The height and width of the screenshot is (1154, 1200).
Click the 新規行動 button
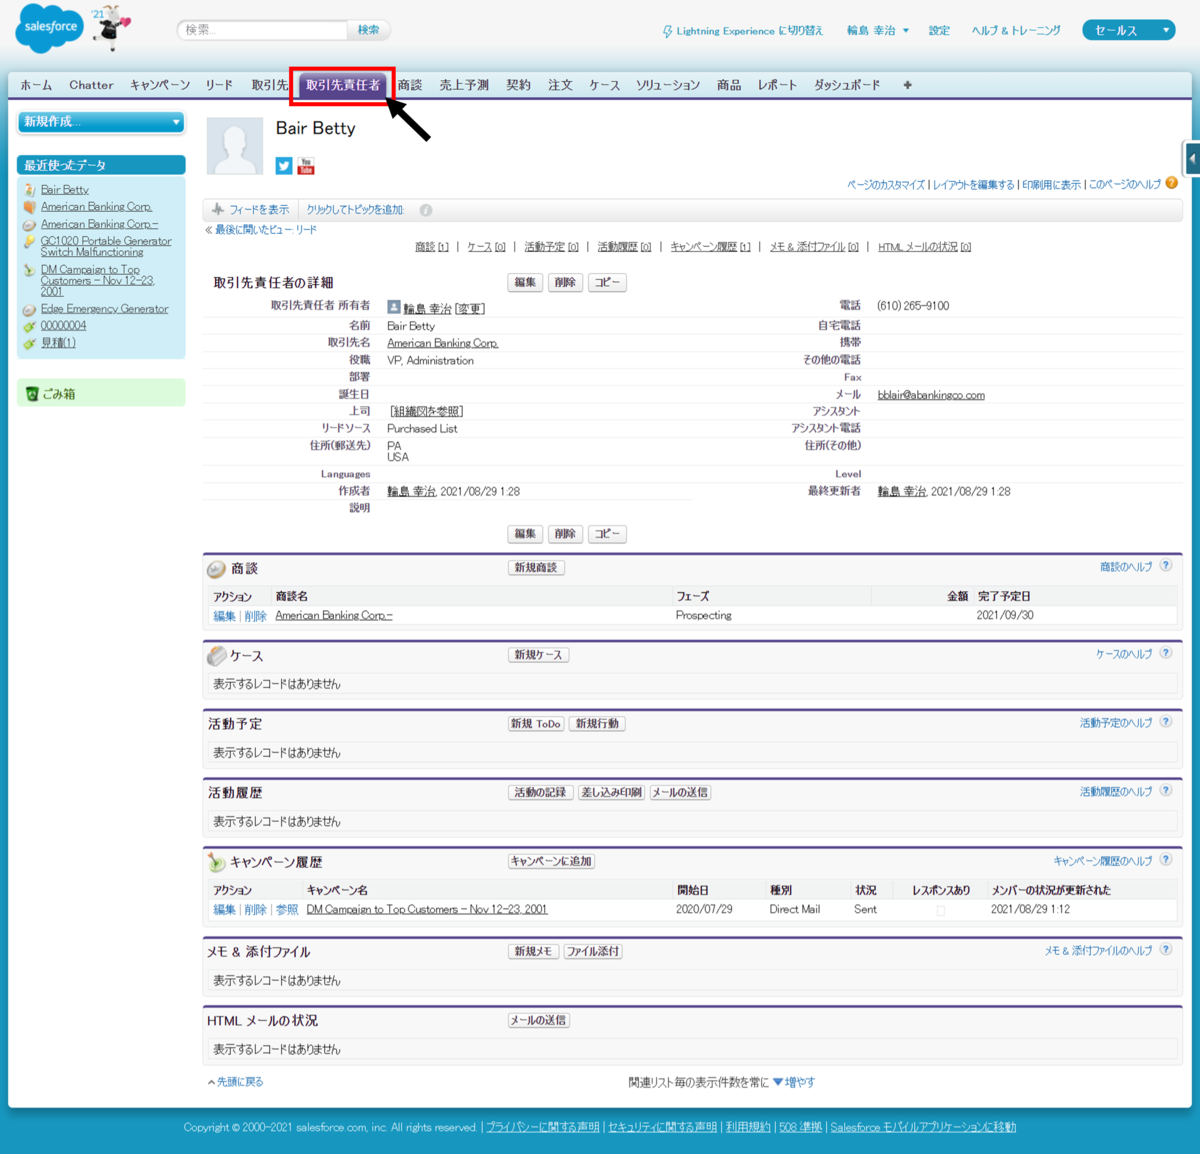coord(597,724)
